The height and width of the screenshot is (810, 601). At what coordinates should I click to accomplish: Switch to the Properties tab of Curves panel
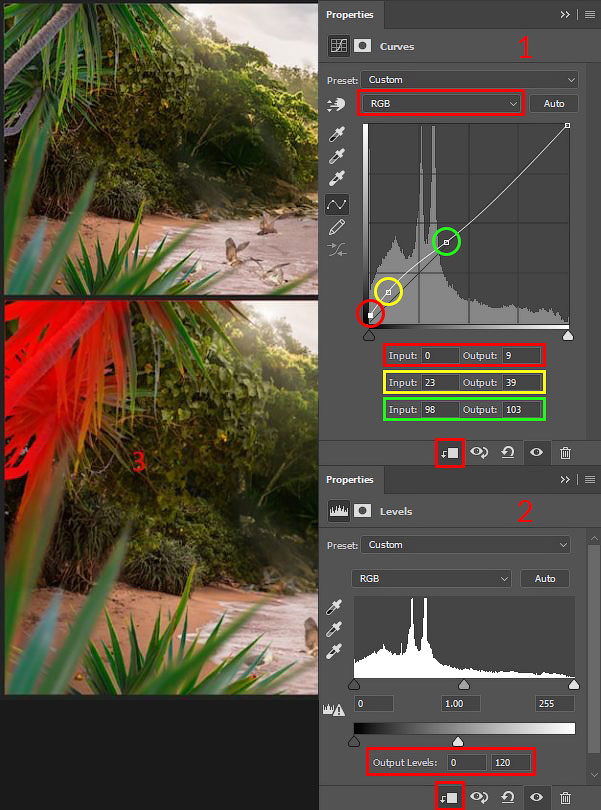coord(350,15)
